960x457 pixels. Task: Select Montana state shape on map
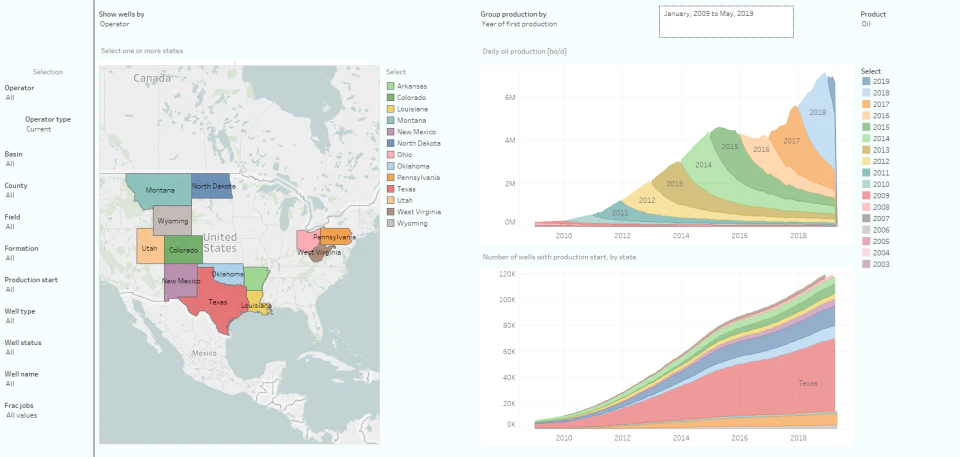click(x=158, y=191)
